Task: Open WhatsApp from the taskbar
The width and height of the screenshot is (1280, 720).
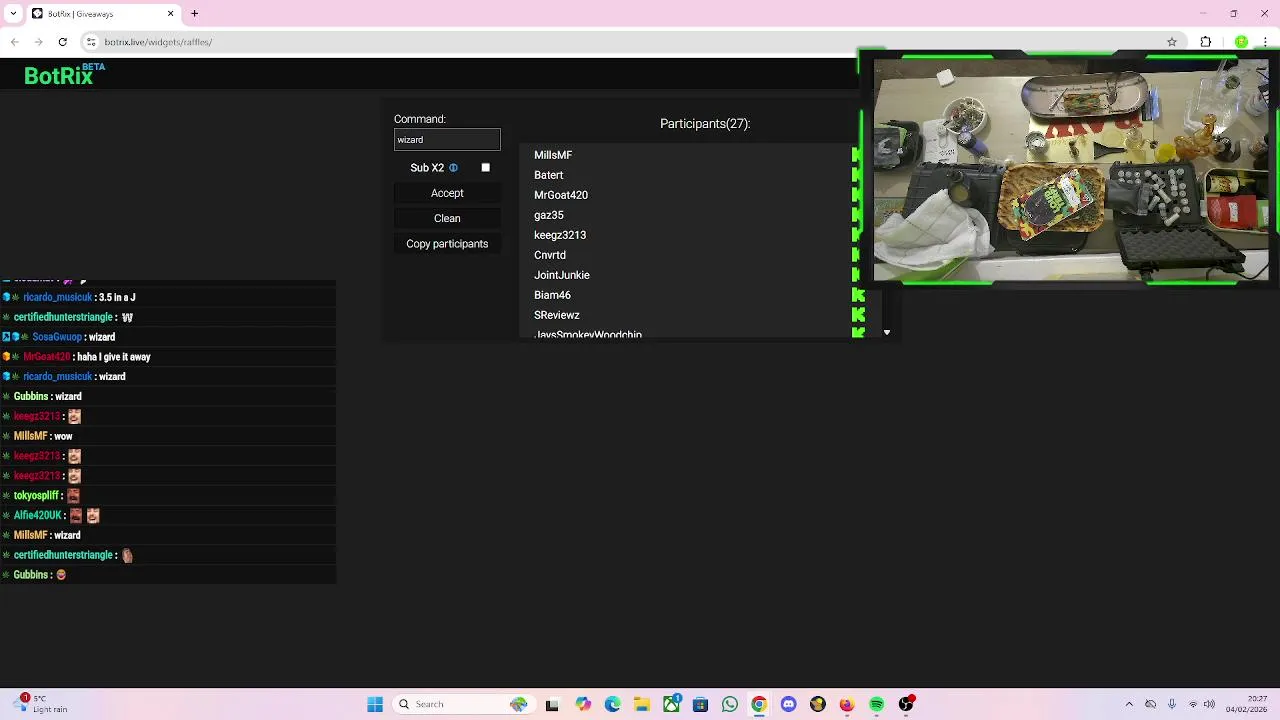Action: (730, 704)
